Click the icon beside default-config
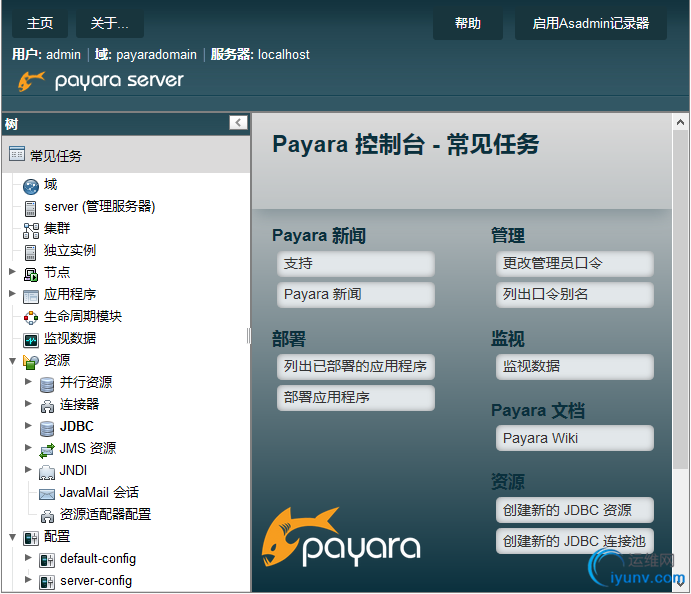Viewport: 691px width, 594px height. [x=47, y=560]
